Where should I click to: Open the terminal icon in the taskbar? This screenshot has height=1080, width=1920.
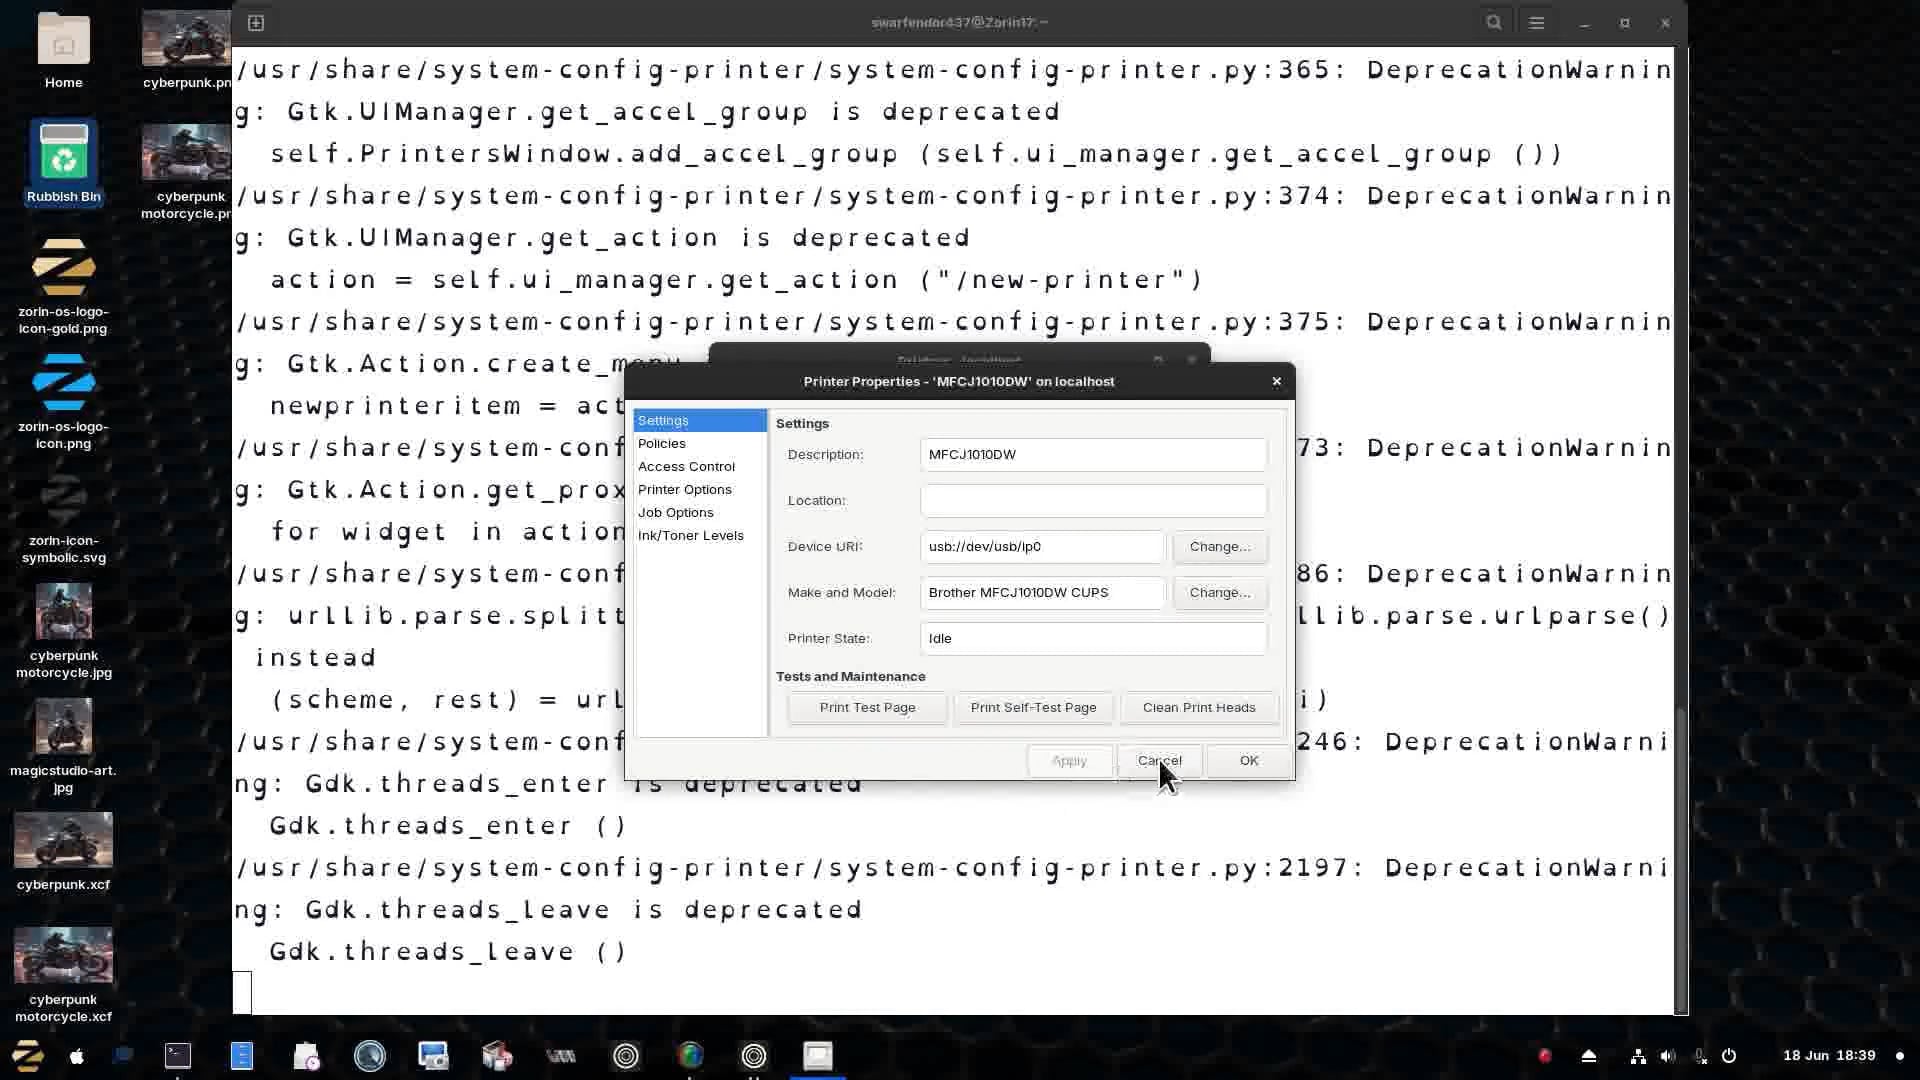(178, 1055)
